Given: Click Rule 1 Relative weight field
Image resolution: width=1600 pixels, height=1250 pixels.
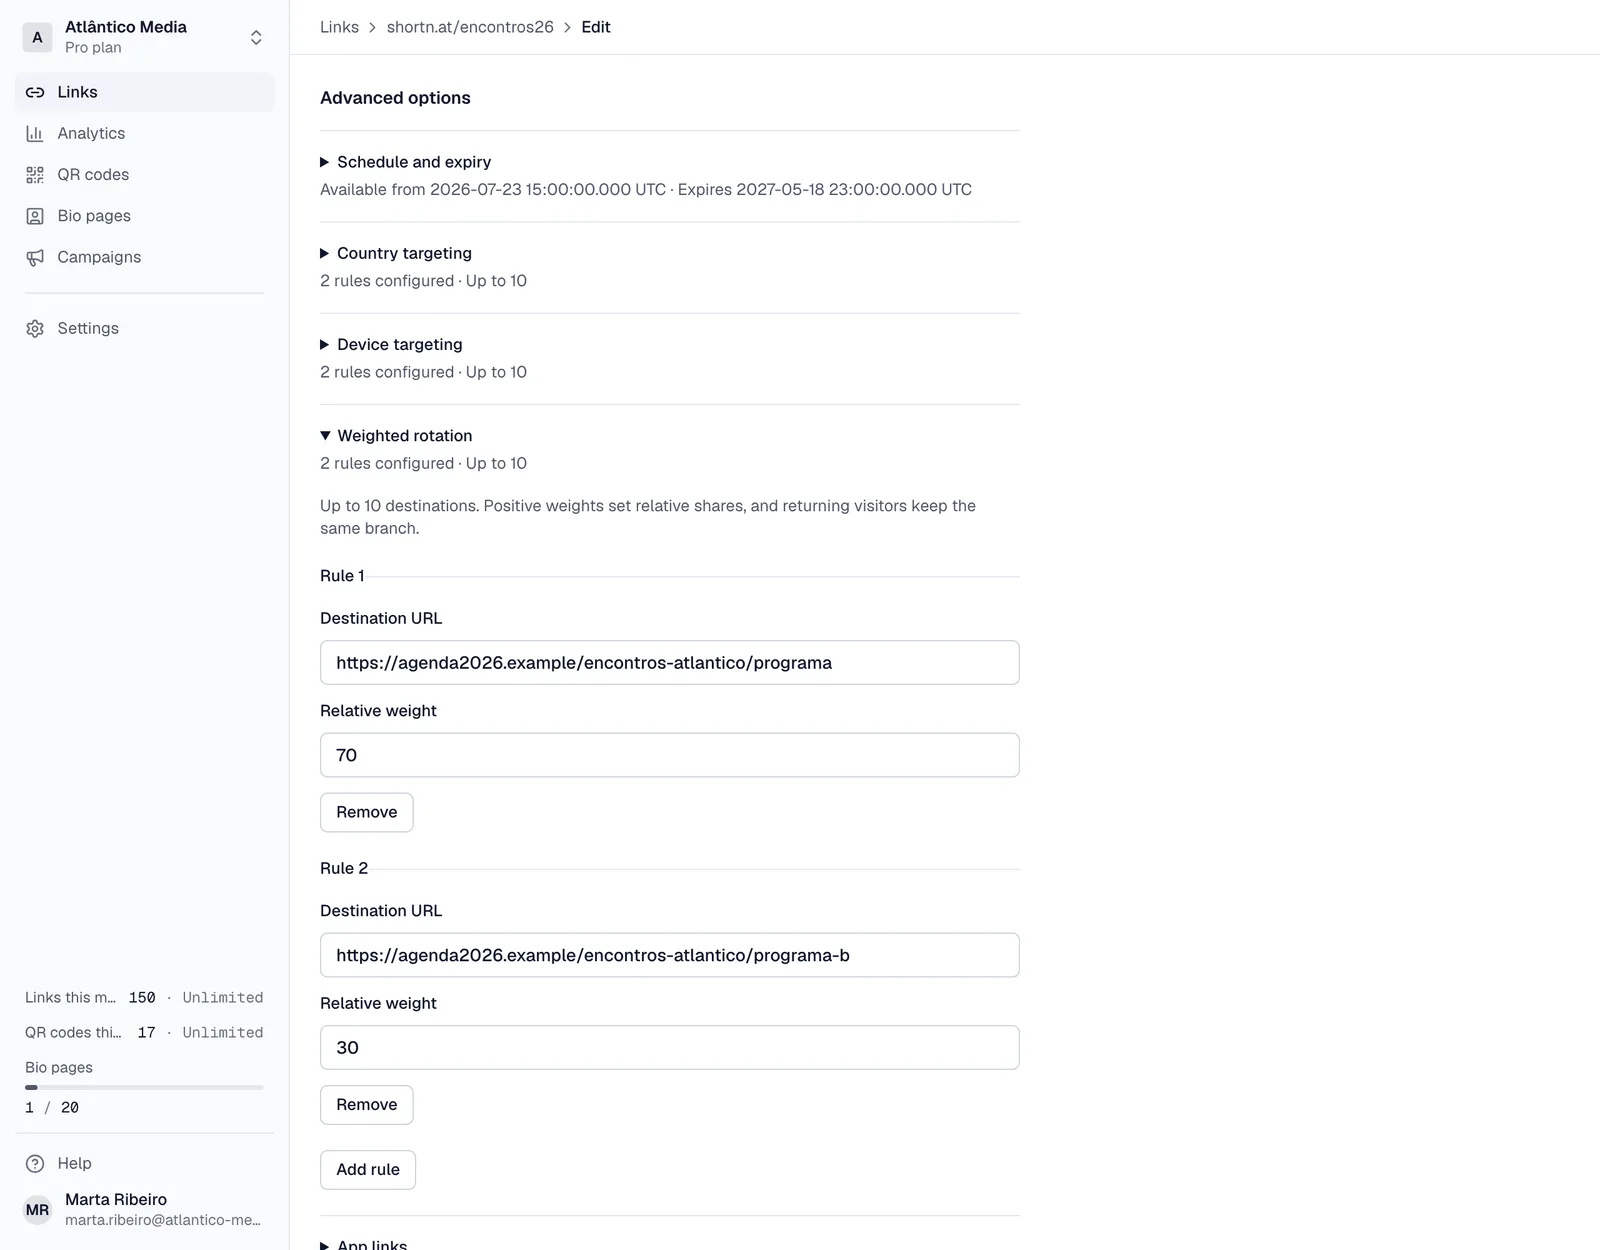Looking at the screenshot, I should click(670, 755).
